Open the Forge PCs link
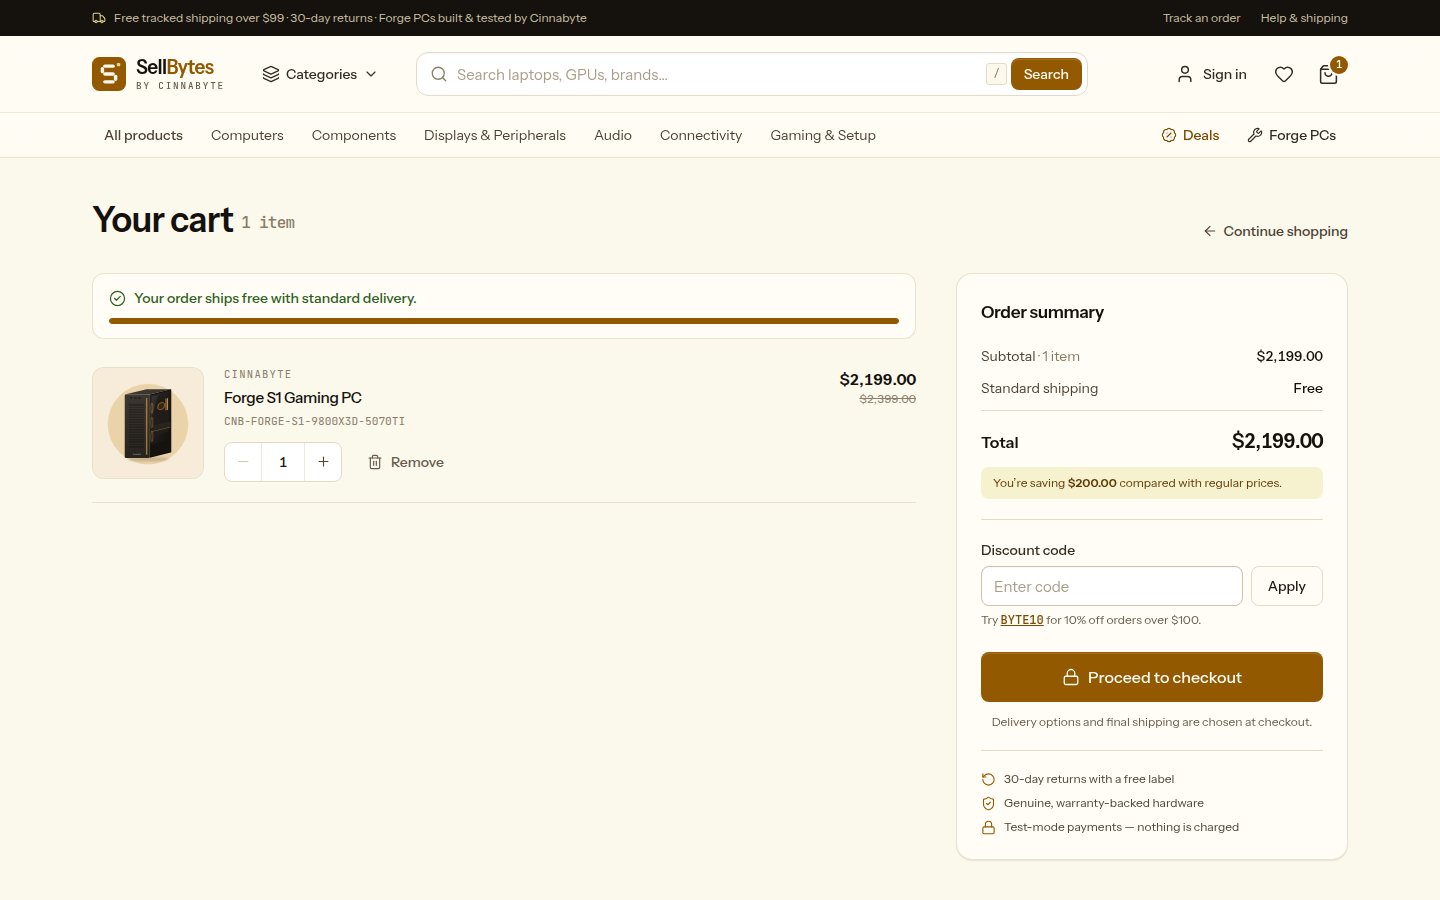 (x=1291, y=135)
